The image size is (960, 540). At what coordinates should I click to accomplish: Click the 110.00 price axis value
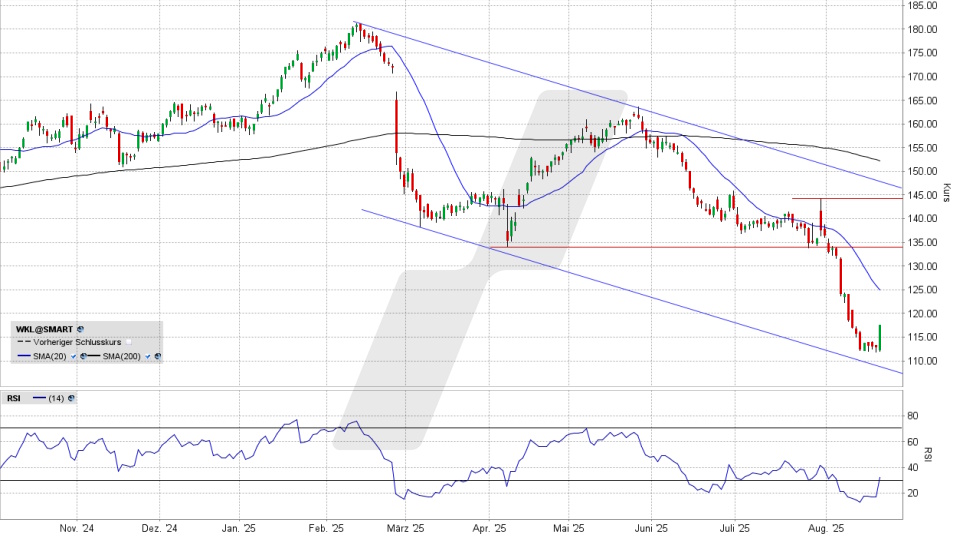tap(923, 361)
